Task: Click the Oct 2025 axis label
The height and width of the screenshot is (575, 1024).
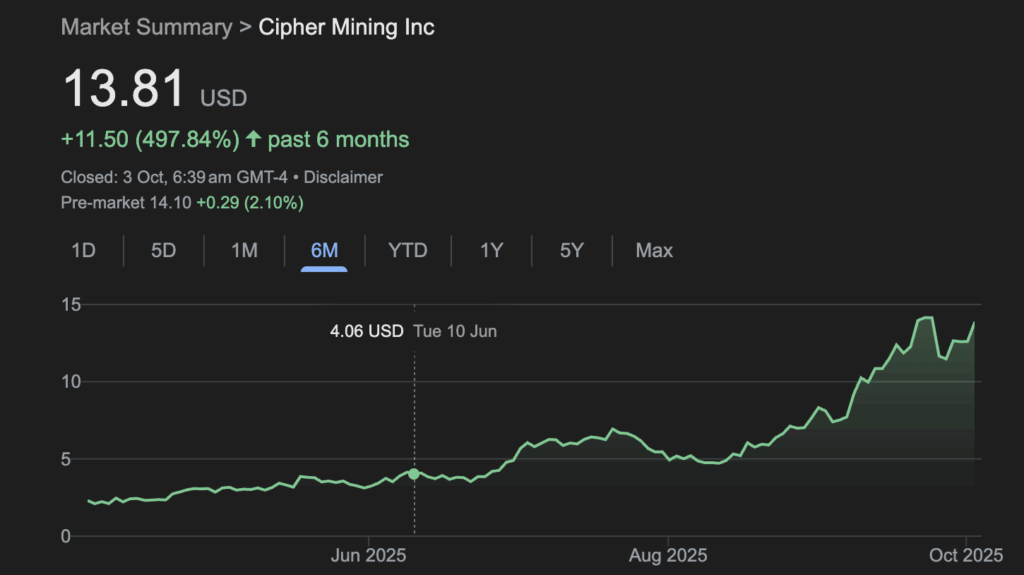Action: point(968,555)
